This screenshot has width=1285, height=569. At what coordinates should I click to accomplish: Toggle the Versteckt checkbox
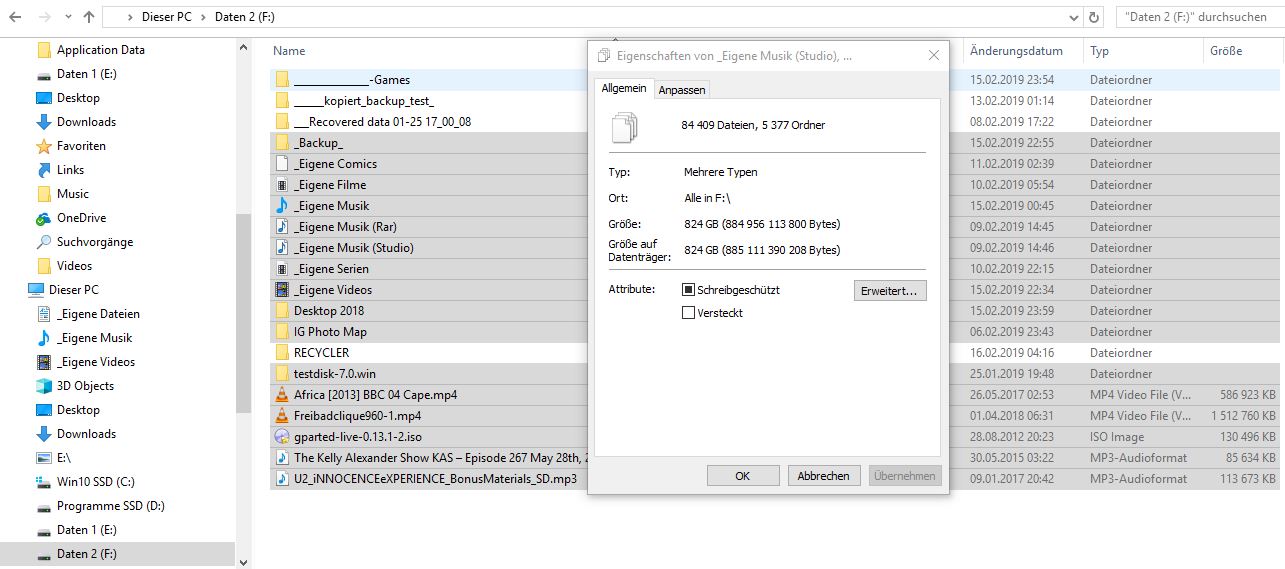(688, 313)
